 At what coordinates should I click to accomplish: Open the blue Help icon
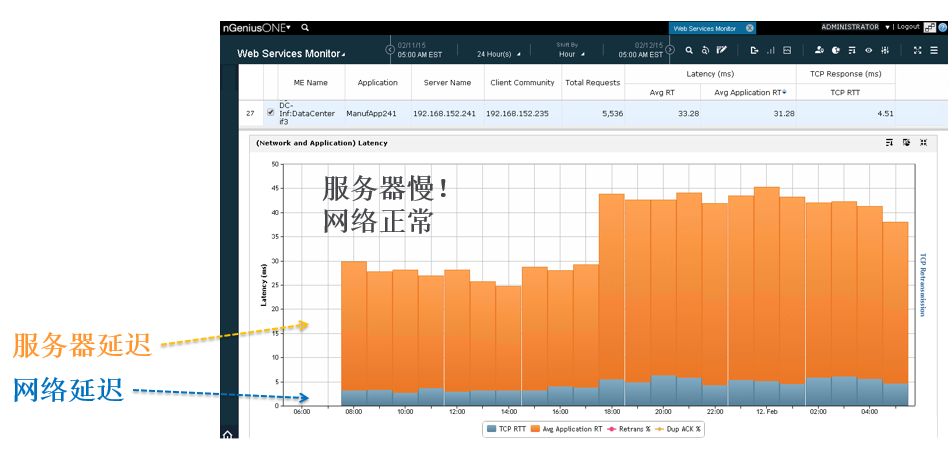[942, 28]
